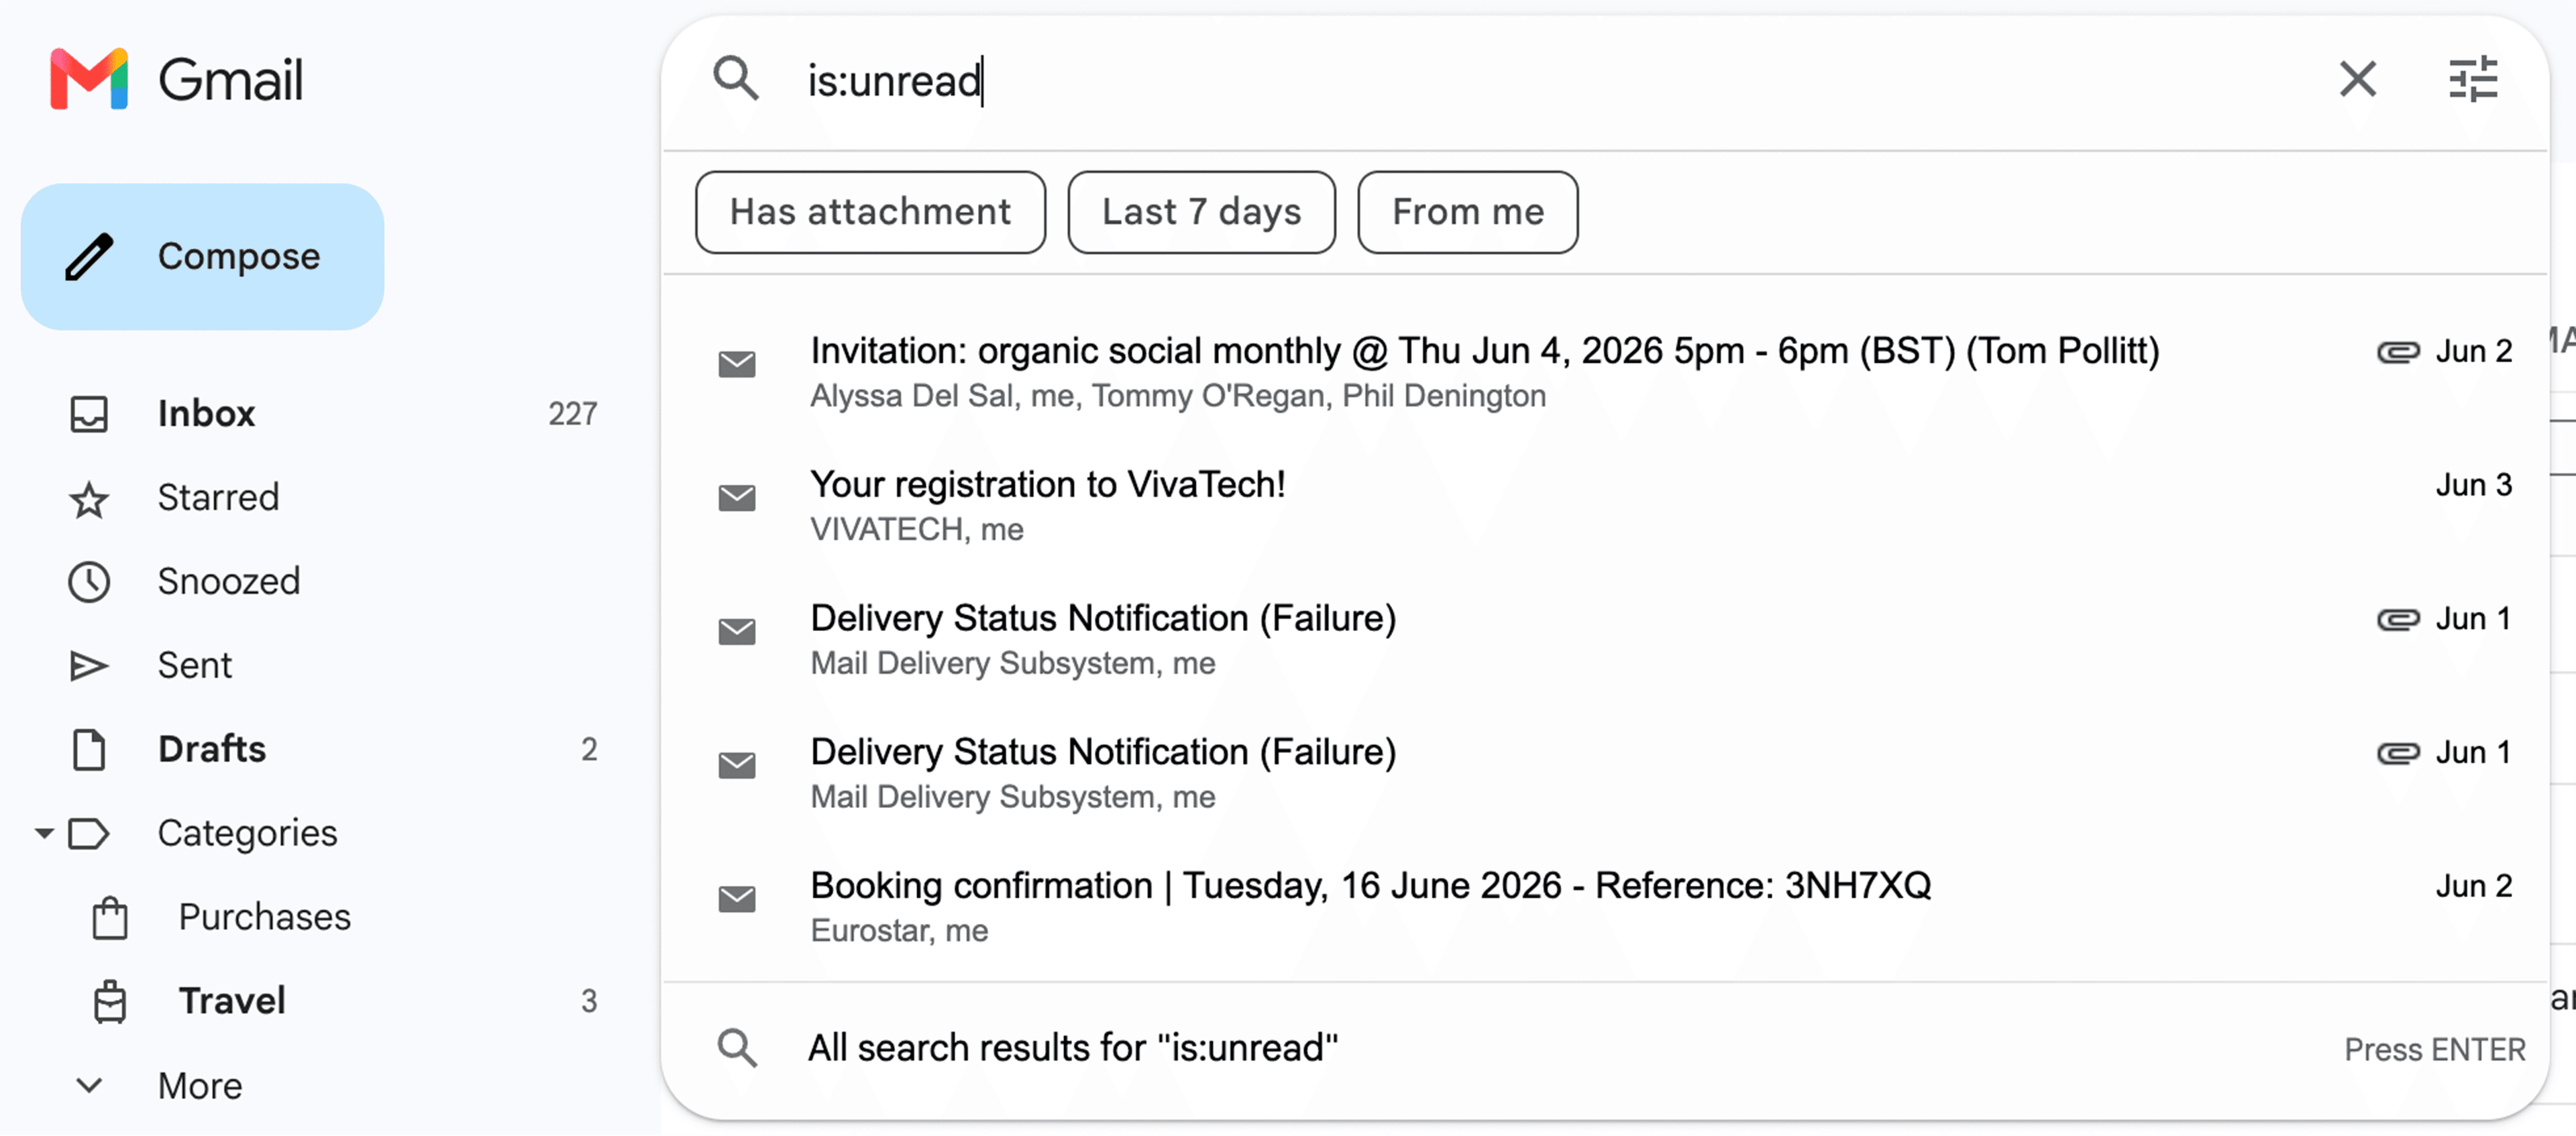Screen dimensions: 2576x1136
Task: Click the Jun 2 date on Eurostar booking
Action: pos(2473,887)
